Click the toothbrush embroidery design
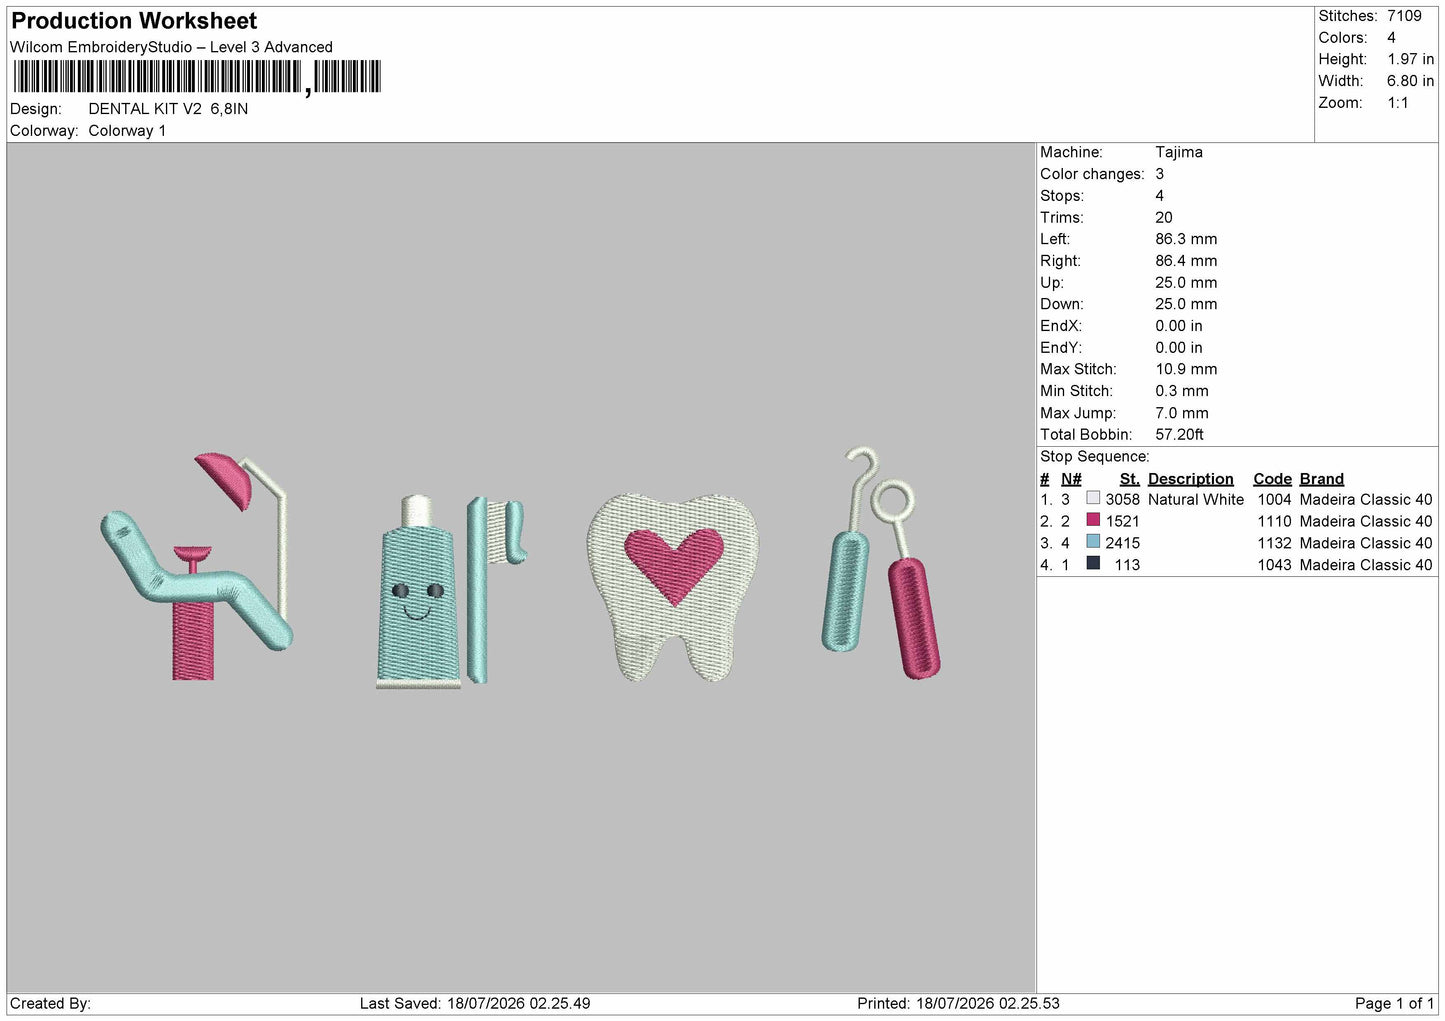The image size is (1445, 1021). tap(496, 590)
